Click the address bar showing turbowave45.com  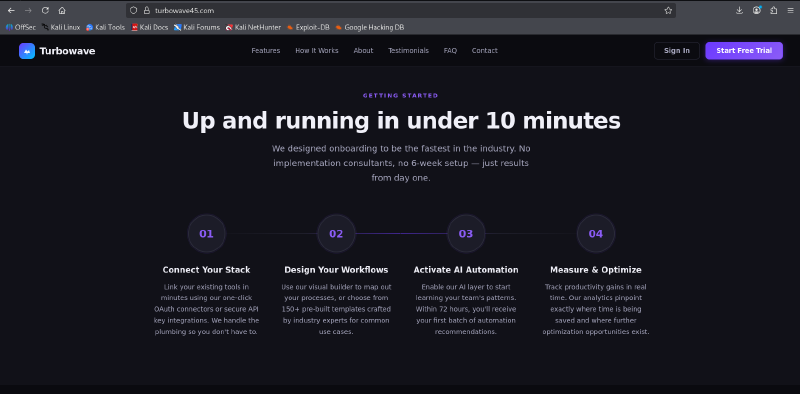coord(401,10)
